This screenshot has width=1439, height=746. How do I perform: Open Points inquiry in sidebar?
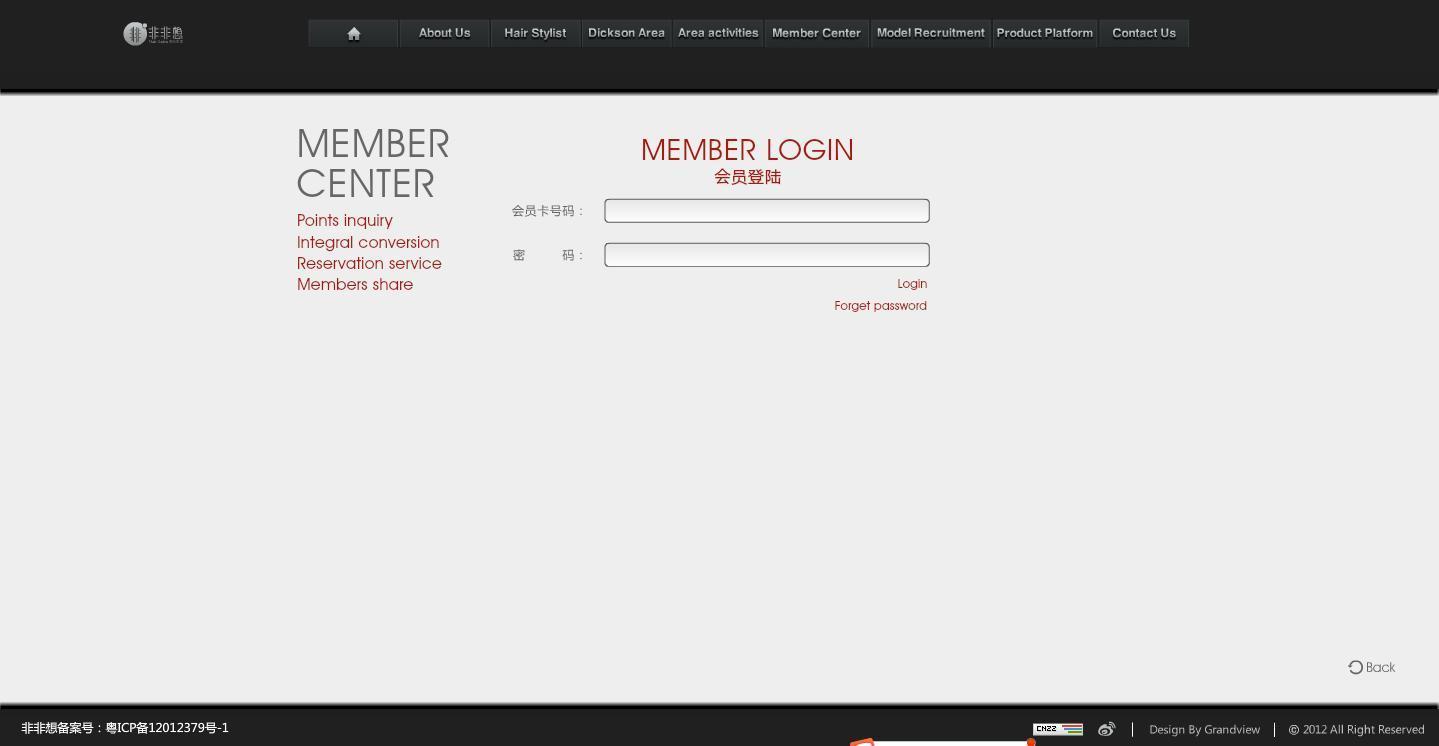tap(345, 220)
